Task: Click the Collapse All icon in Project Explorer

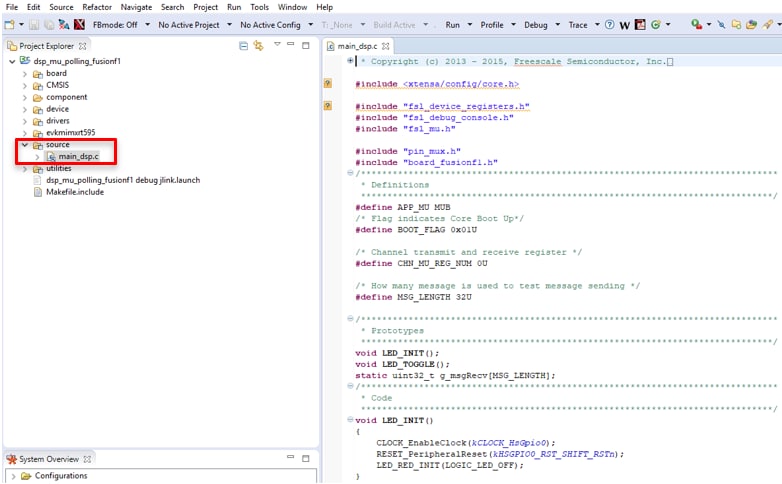Action: coord(244,45)
